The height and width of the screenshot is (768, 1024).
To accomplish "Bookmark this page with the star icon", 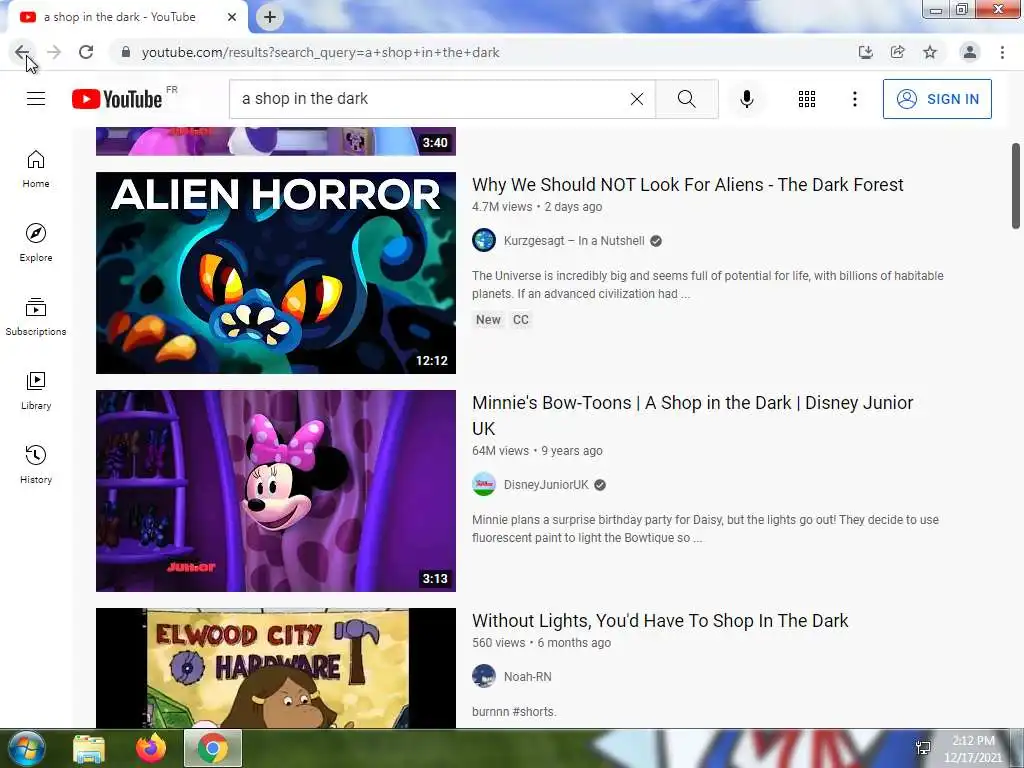I will [x=930, y=52].
